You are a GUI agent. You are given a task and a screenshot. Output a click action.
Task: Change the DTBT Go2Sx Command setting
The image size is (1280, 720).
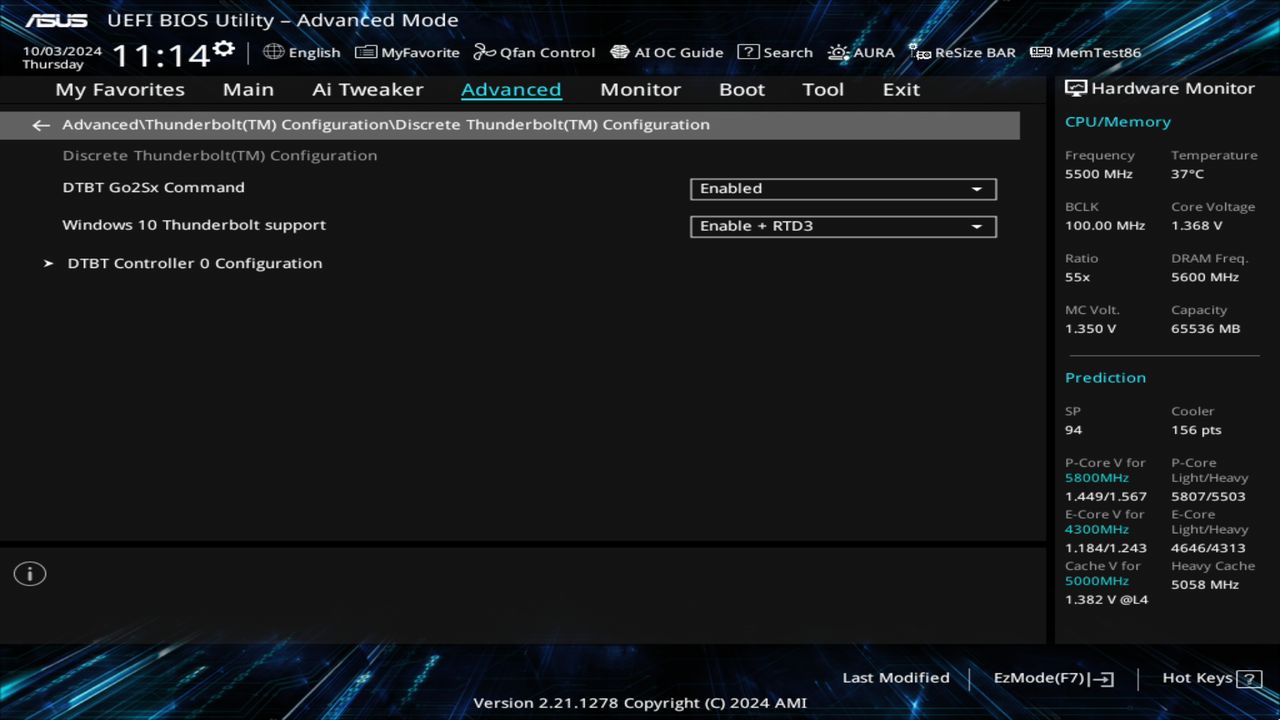[842, 188]
